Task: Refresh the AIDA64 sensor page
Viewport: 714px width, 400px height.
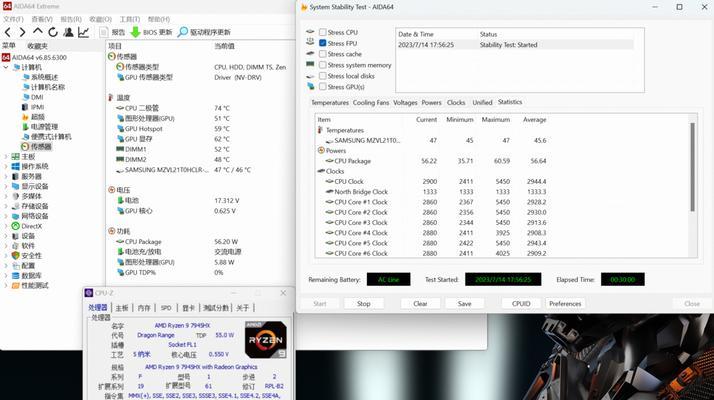Action: pyautogui.click(x=53, y=32)
